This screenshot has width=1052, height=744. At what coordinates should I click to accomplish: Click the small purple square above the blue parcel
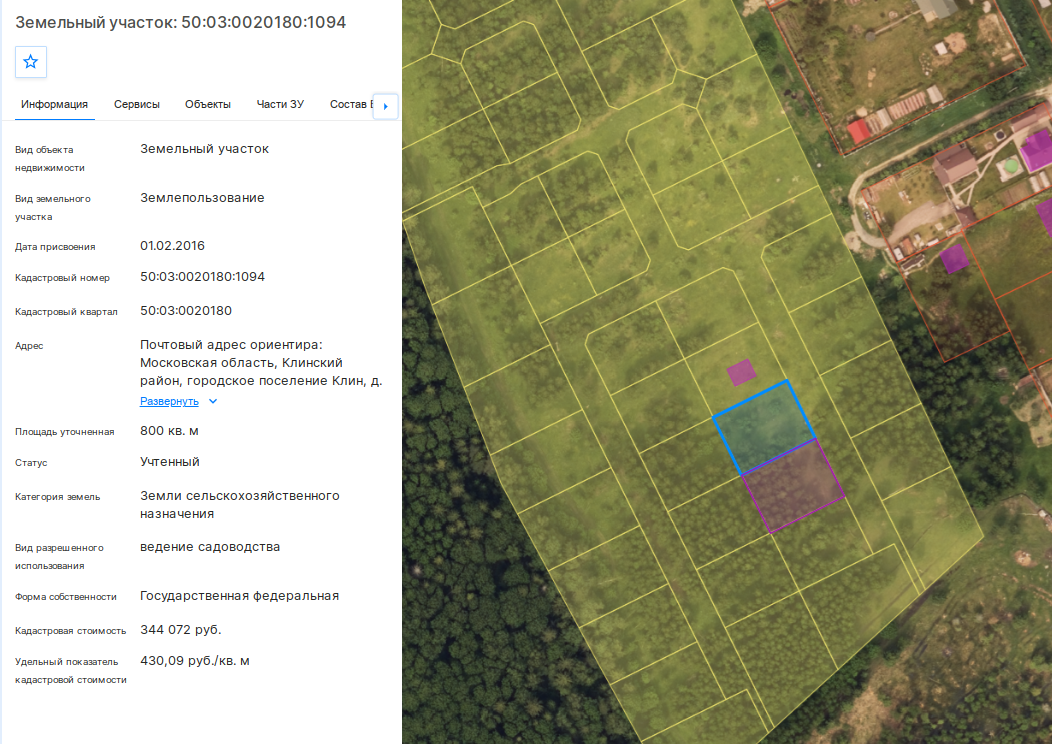click(741, 372)
